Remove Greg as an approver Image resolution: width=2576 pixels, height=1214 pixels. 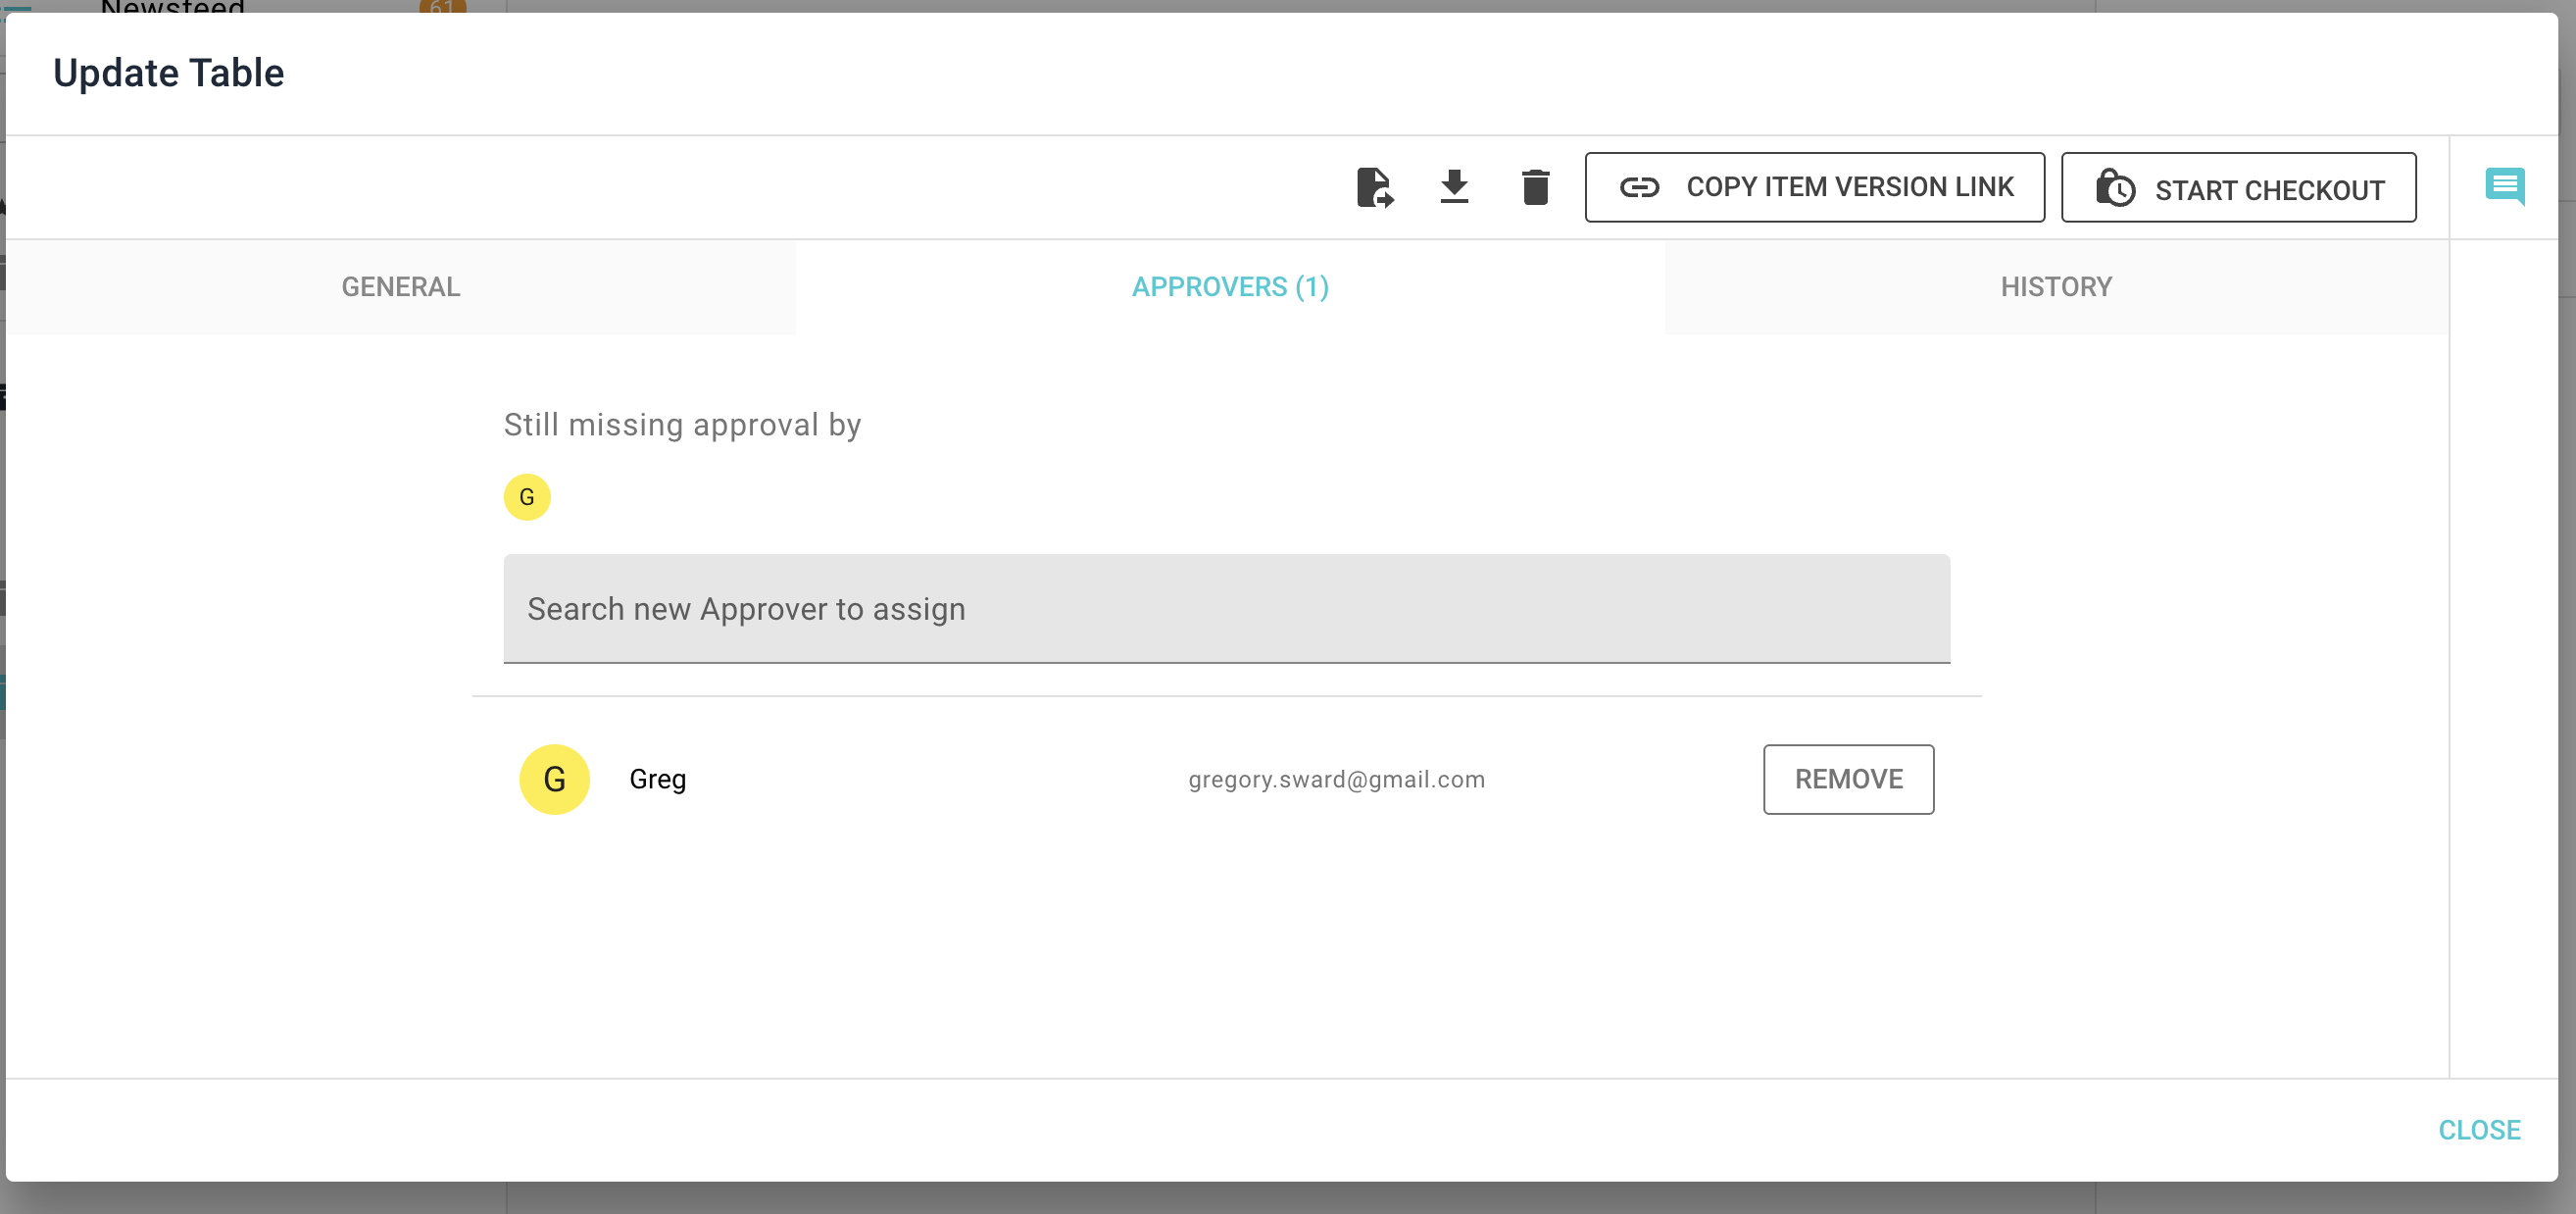point(1848,779)
